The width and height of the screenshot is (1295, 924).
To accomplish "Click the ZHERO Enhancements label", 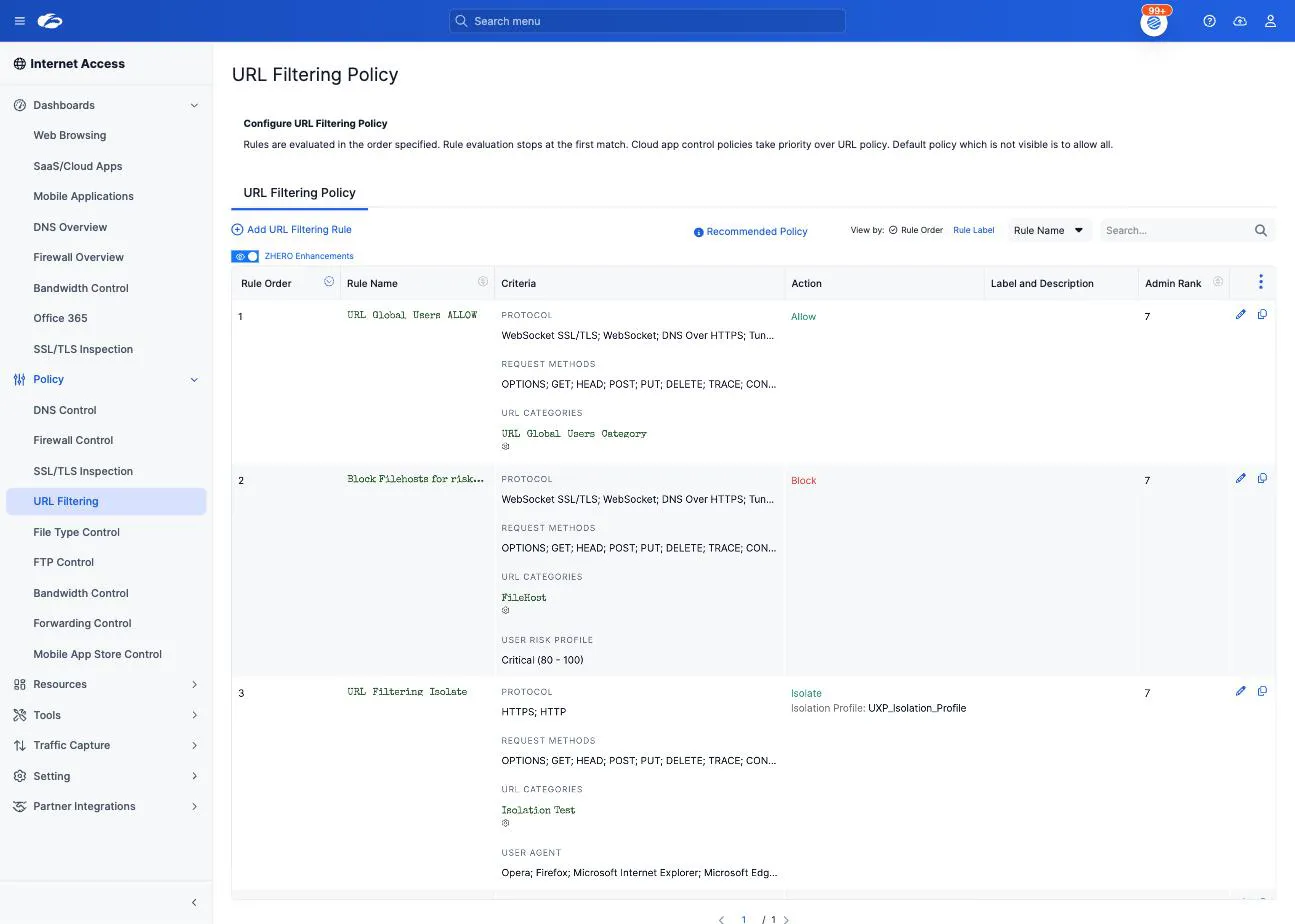I will coord(309,256).
